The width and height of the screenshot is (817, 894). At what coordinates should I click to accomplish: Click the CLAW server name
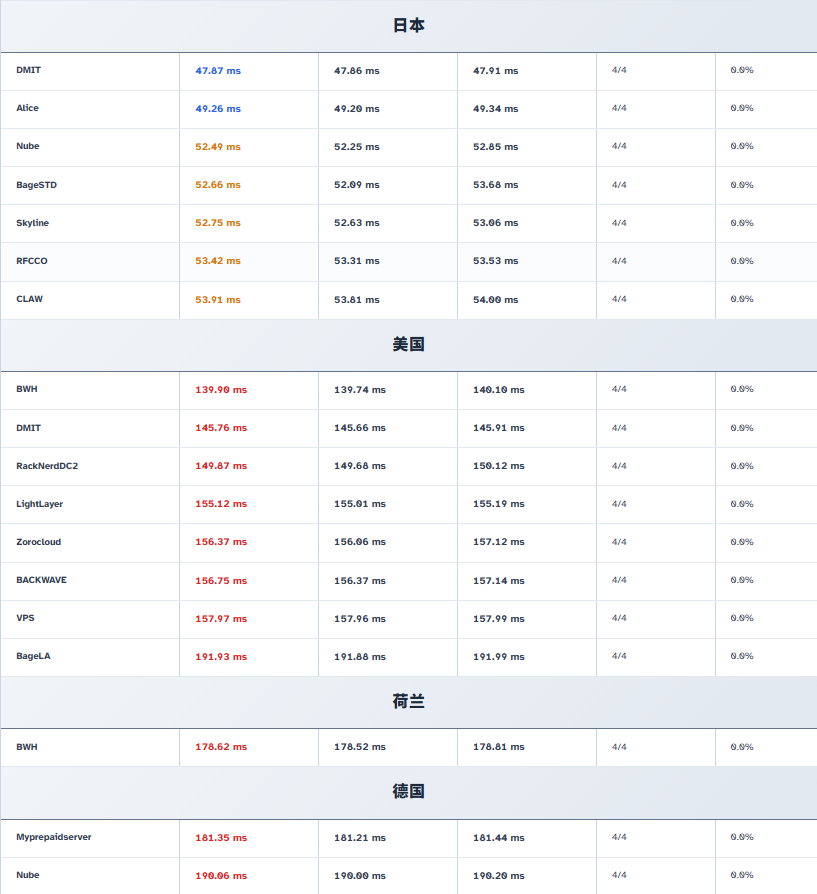click(29, 299)
